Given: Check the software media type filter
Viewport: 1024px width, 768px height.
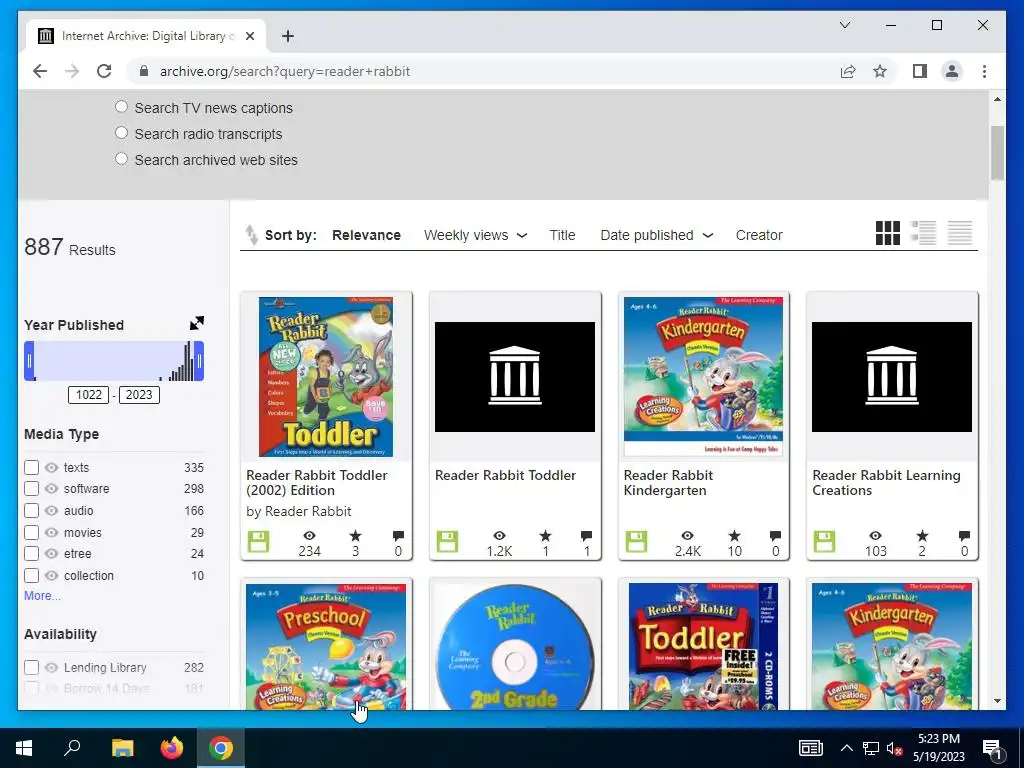Looking at the screenshot, I should pyautogui.click(x=31, y=488).
